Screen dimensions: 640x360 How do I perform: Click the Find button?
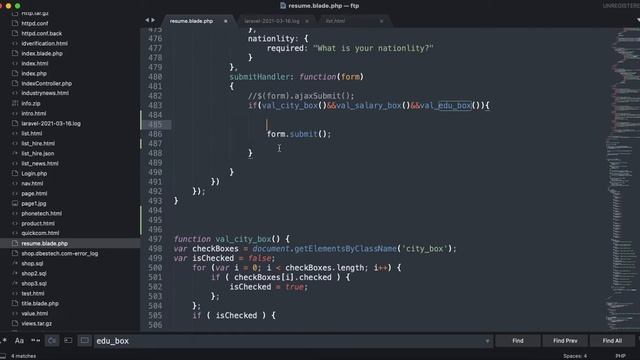pyautogui.click(x=518, y=341)
